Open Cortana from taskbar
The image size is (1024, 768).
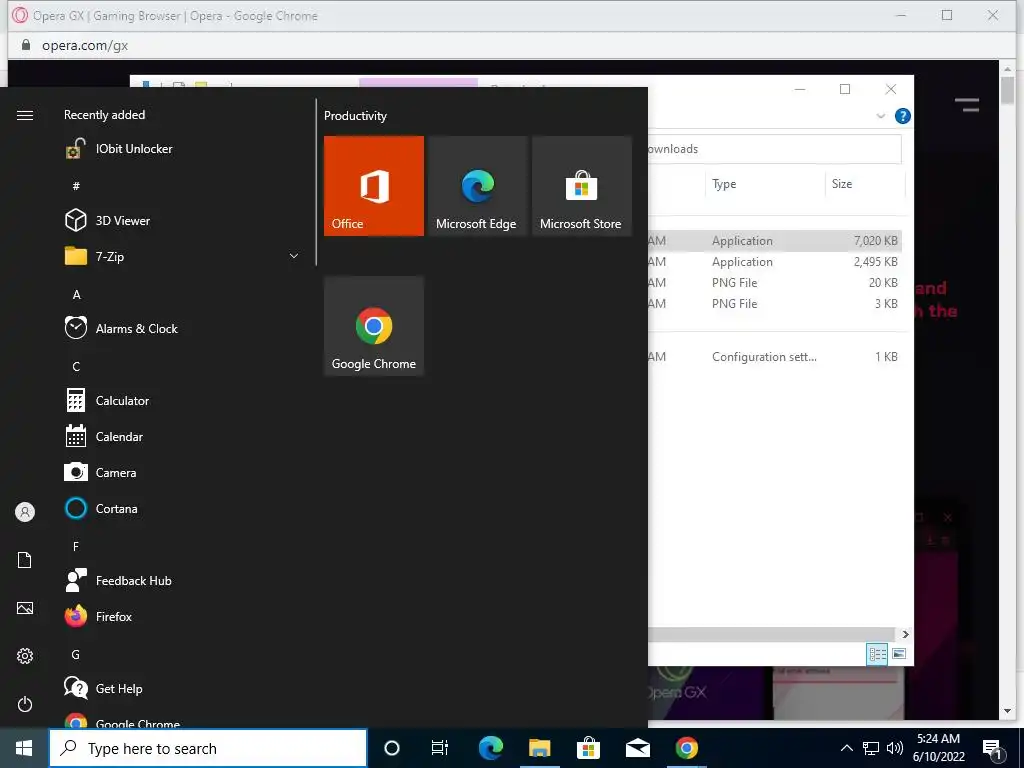pyautogui.click(x=392, y=748)
